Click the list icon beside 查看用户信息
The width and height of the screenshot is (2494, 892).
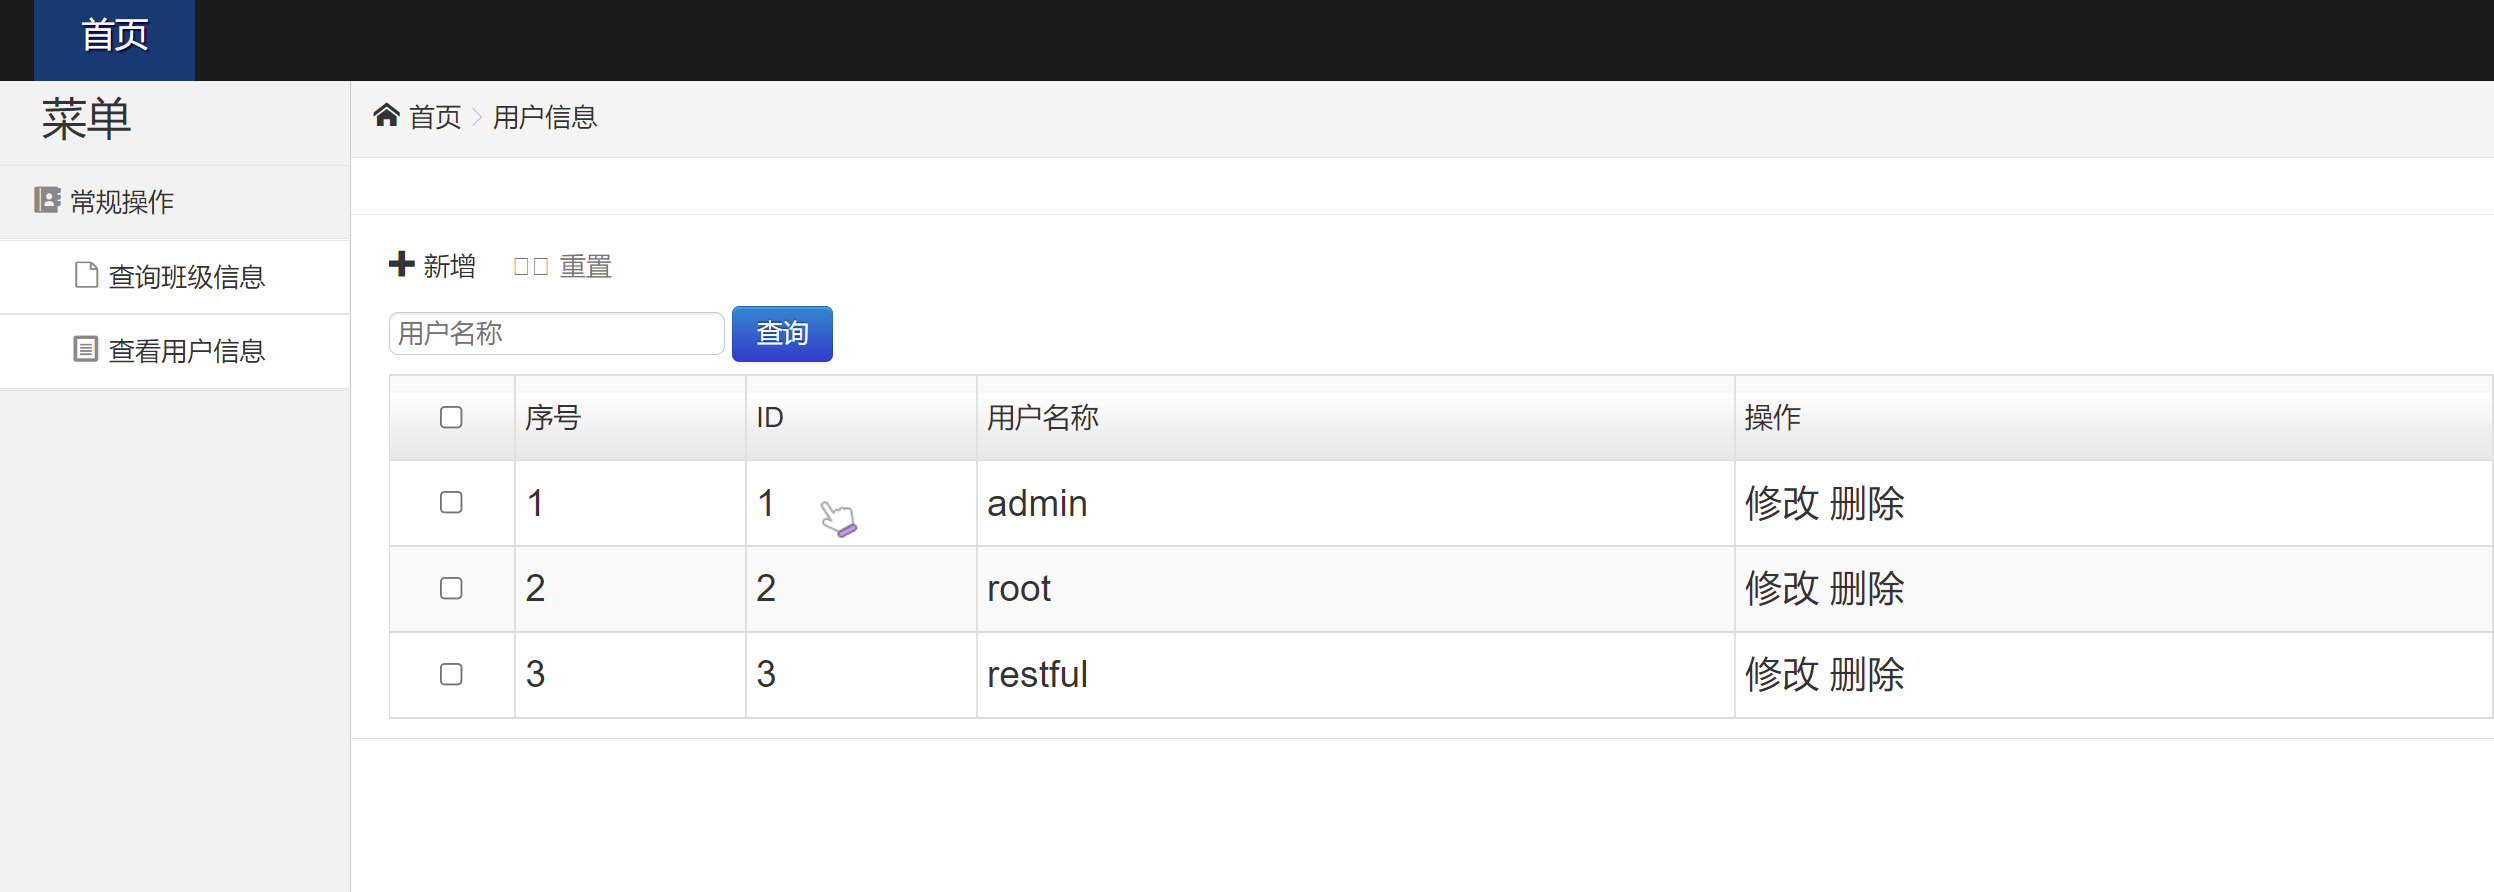click(86, 349)
